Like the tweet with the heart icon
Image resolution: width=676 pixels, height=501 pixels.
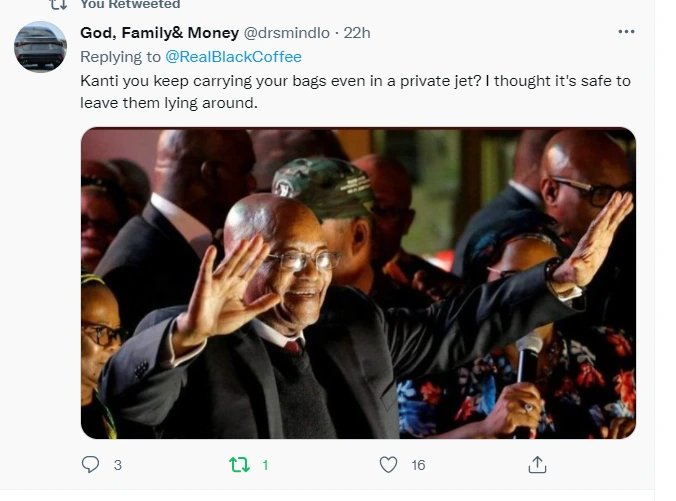pyautogui.click(x=388, y=465)
